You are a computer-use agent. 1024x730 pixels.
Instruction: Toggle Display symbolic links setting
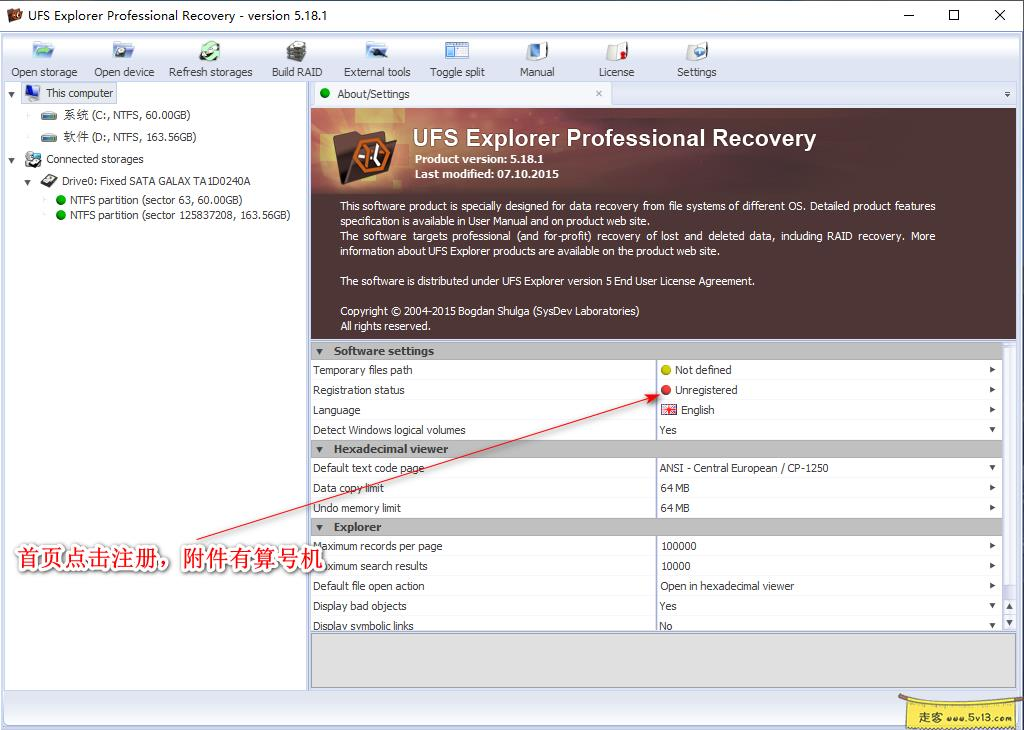click(991, 624)
